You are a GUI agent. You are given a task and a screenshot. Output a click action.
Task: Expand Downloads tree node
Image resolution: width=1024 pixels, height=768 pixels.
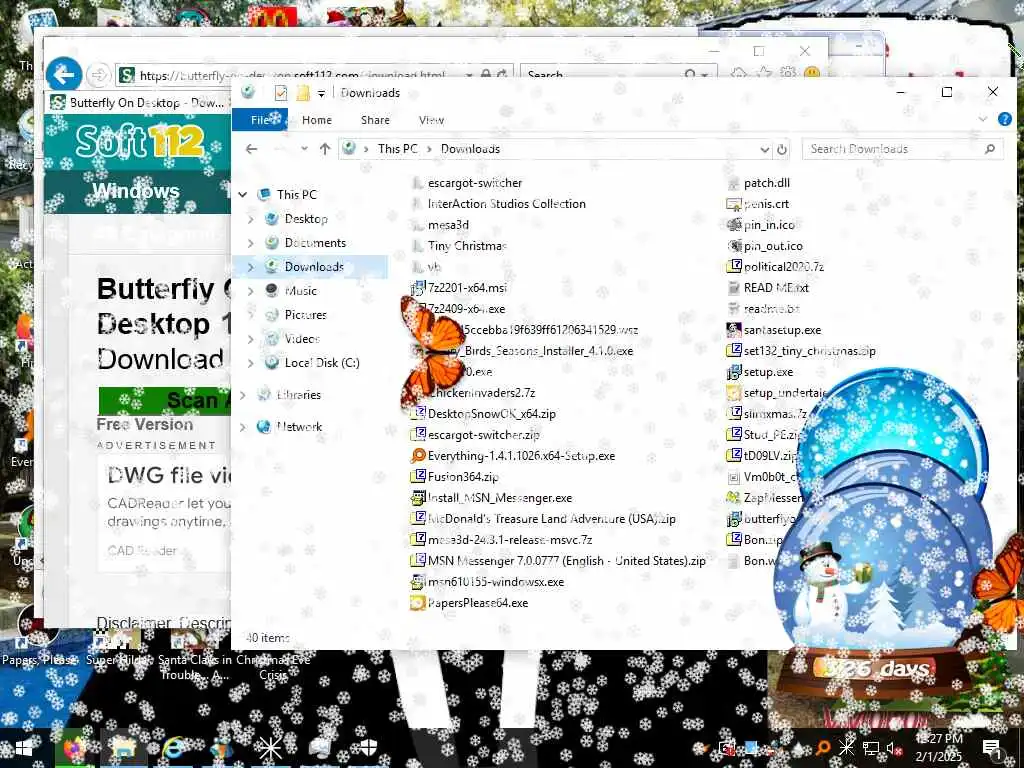[251, 266]
